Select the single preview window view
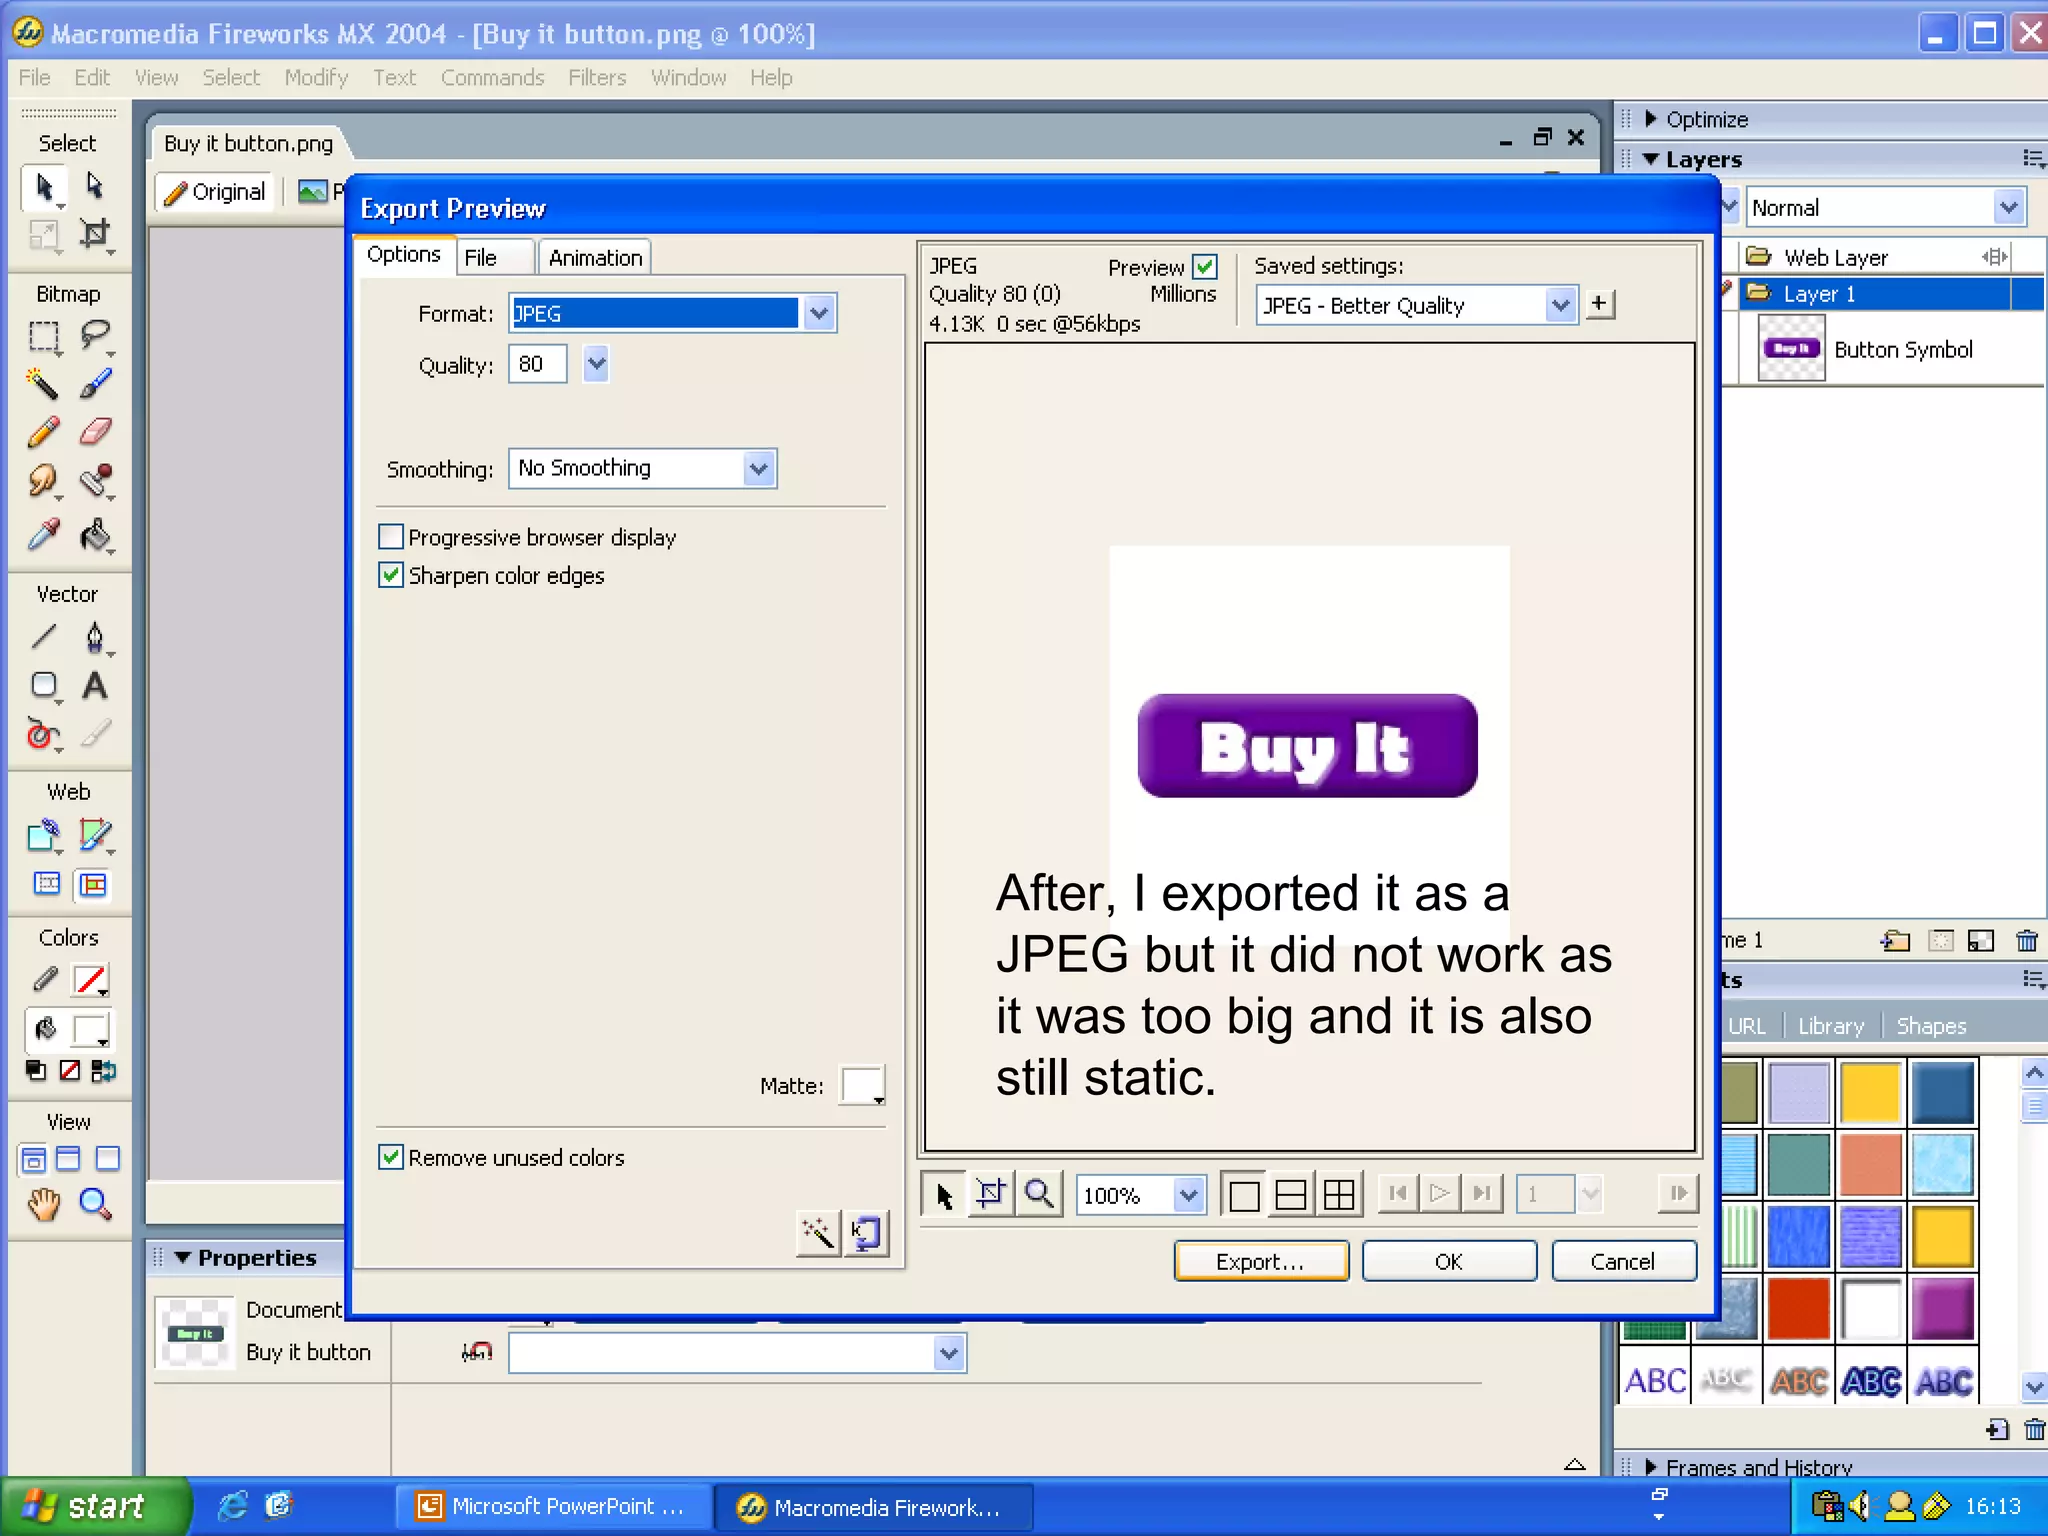The height and width of the screenshot is (1536, 2048). coord(1244,1195)
